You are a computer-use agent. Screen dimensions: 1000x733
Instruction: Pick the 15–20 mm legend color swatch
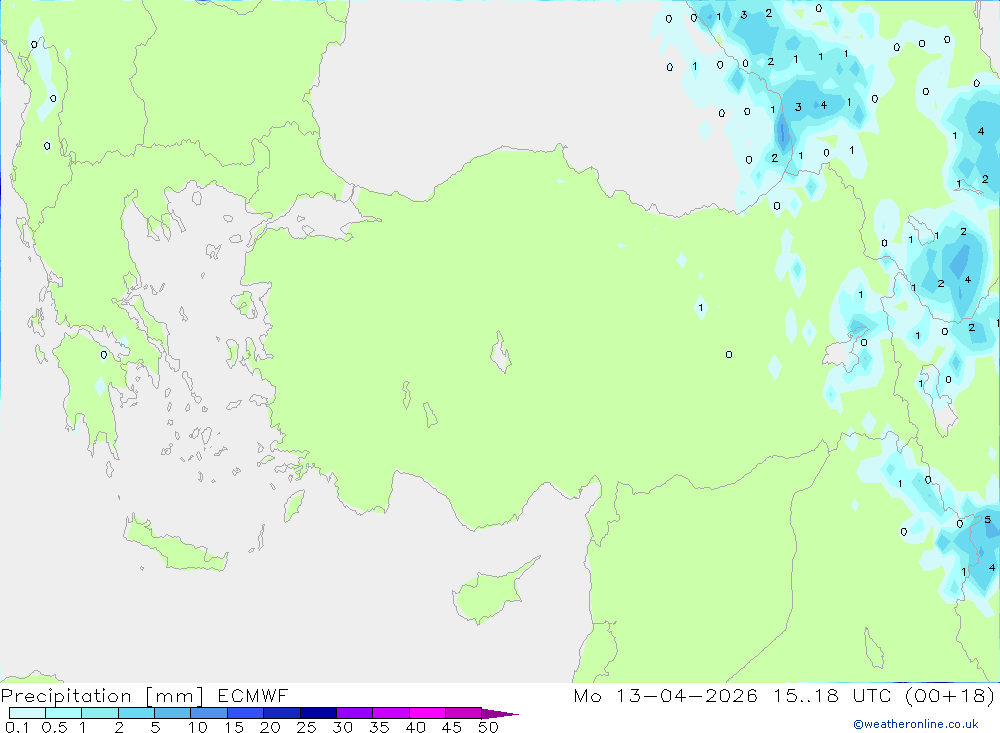[246, 713]
